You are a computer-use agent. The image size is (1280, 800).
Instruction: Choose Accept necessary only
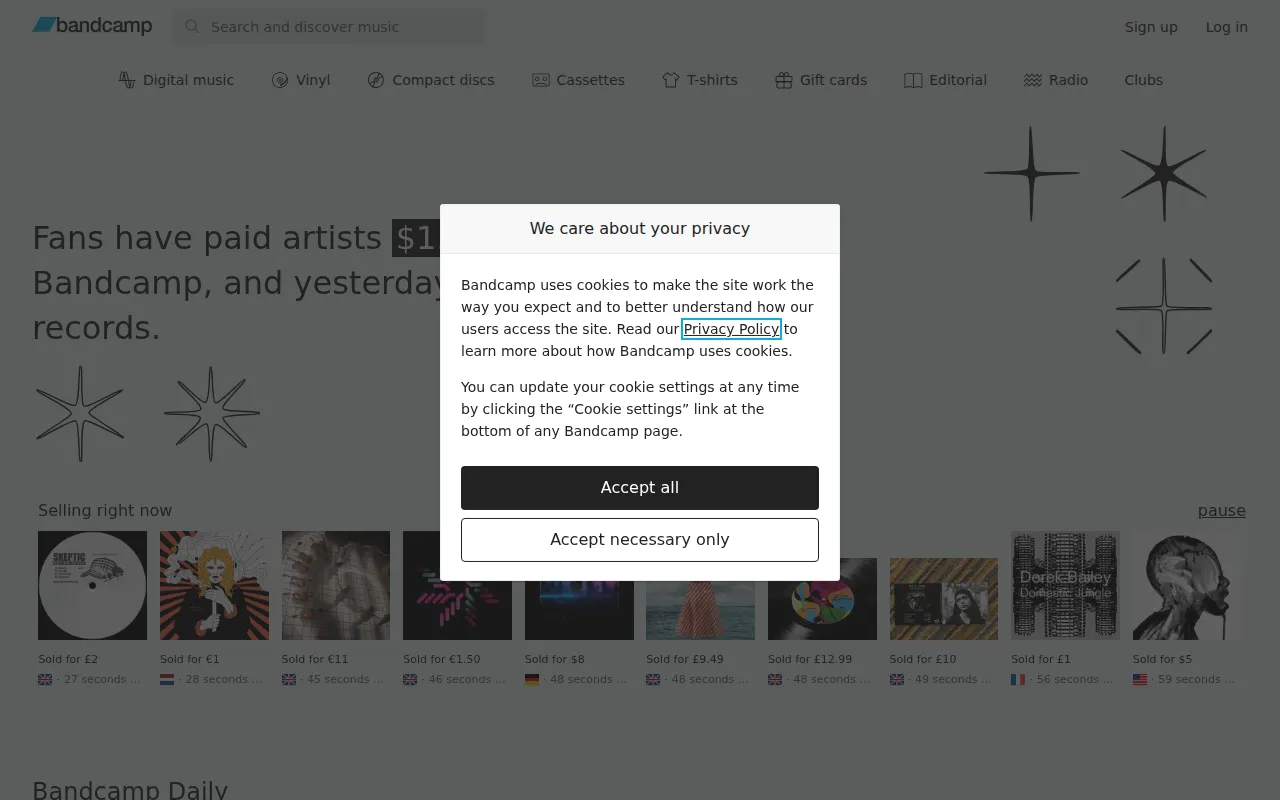tap(640, 539)
